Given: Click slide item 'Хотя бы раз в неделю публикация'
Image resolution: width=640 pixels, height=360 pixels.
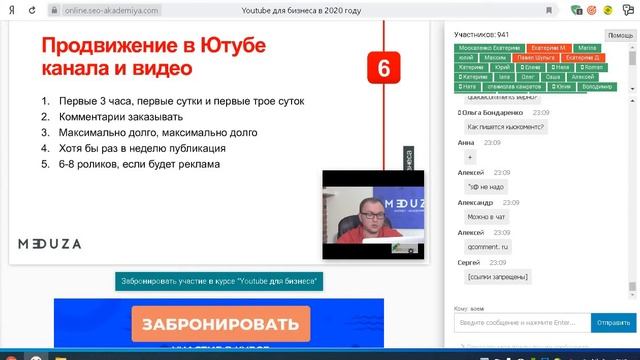Looking at the screenshot, I should (x=142, y=148).
